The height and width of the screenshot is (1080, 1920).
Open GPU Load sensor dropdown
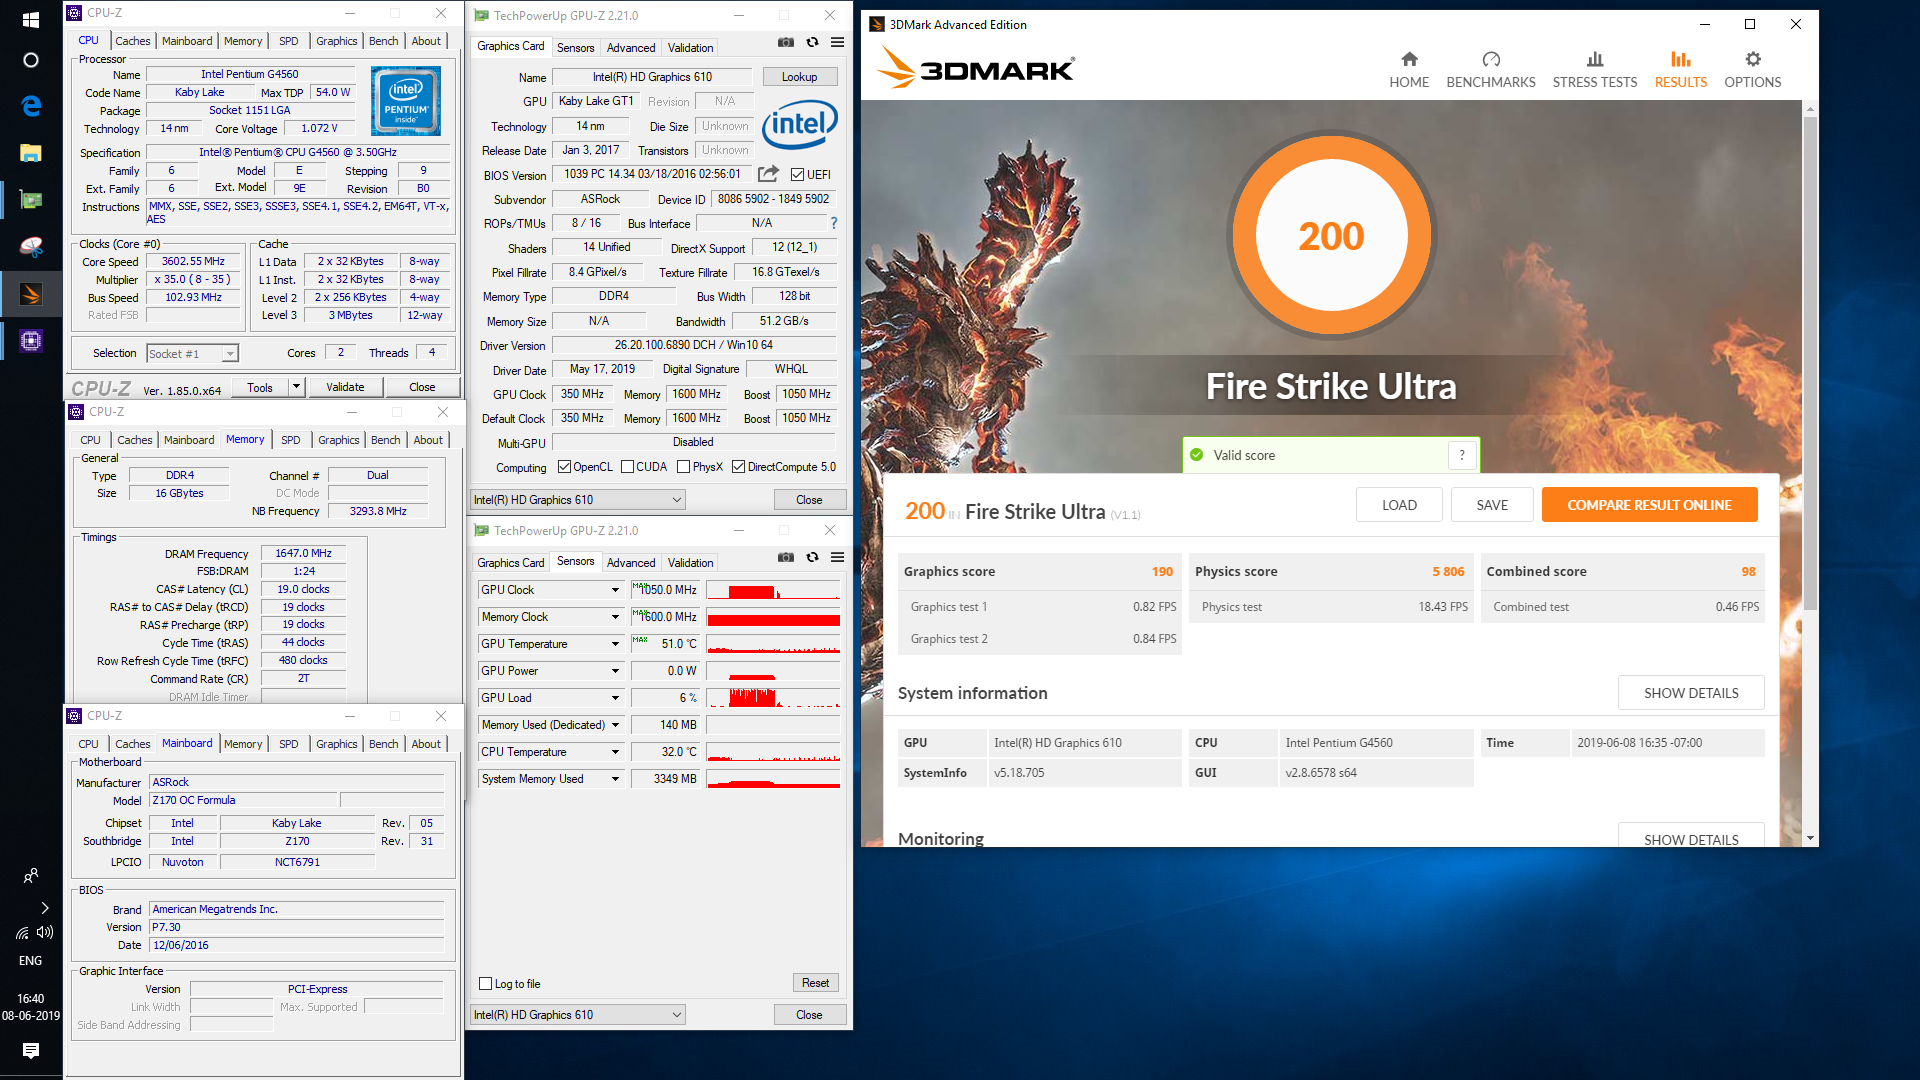[615, 698]
